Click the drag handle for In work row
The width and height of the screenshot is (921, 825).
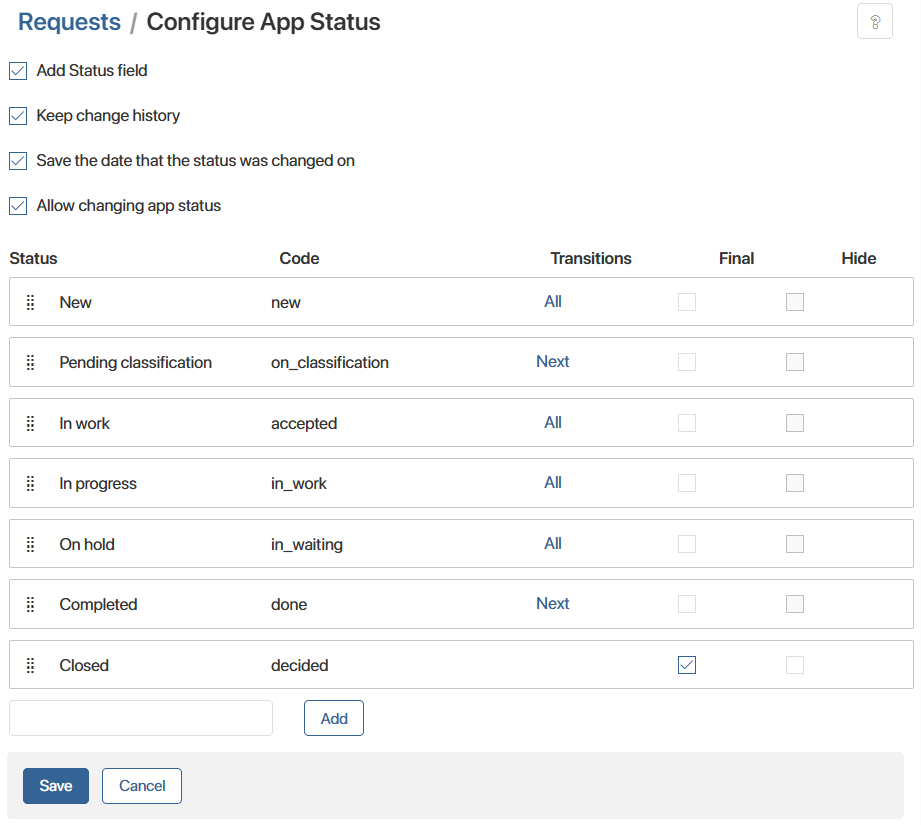coord(30,423)
